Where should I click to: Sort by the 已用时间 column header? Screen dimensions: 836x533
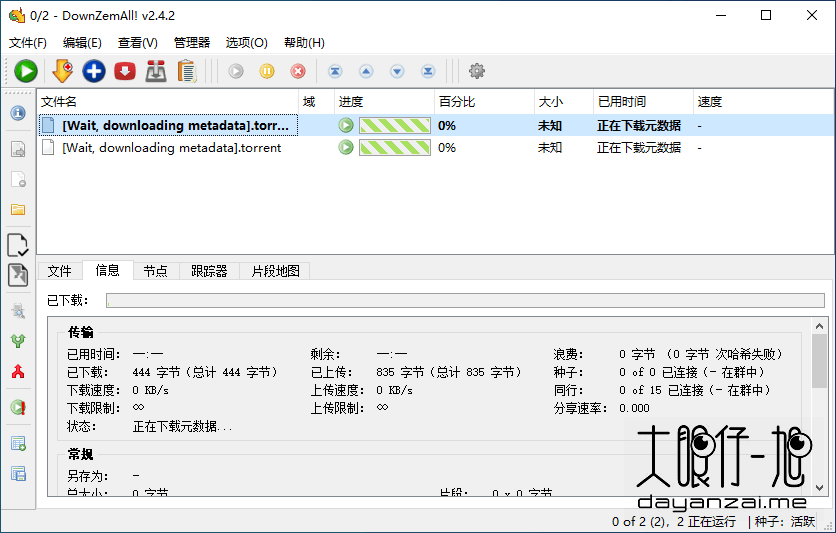pos(643,101)
